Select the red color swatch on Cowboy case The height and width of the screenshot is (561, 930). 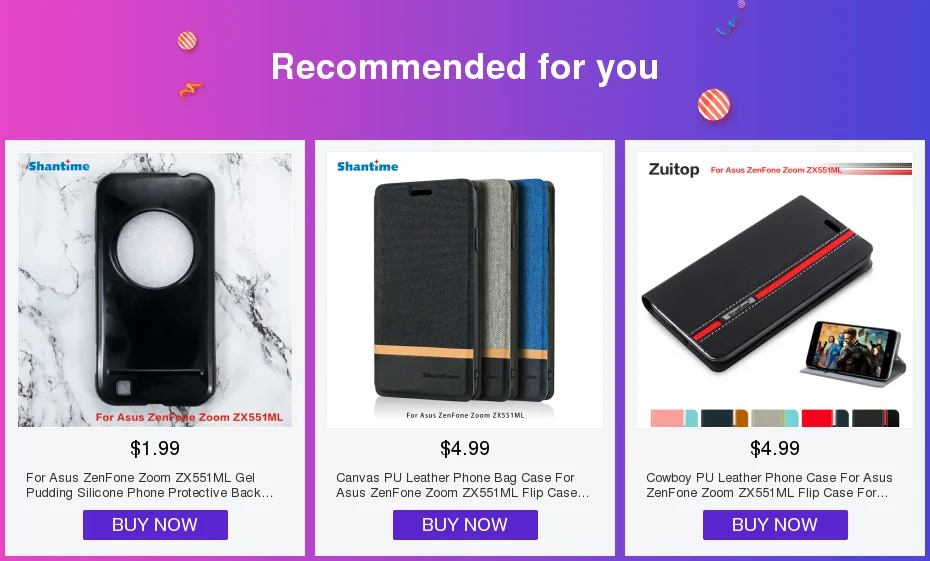[x=825, y=418]
